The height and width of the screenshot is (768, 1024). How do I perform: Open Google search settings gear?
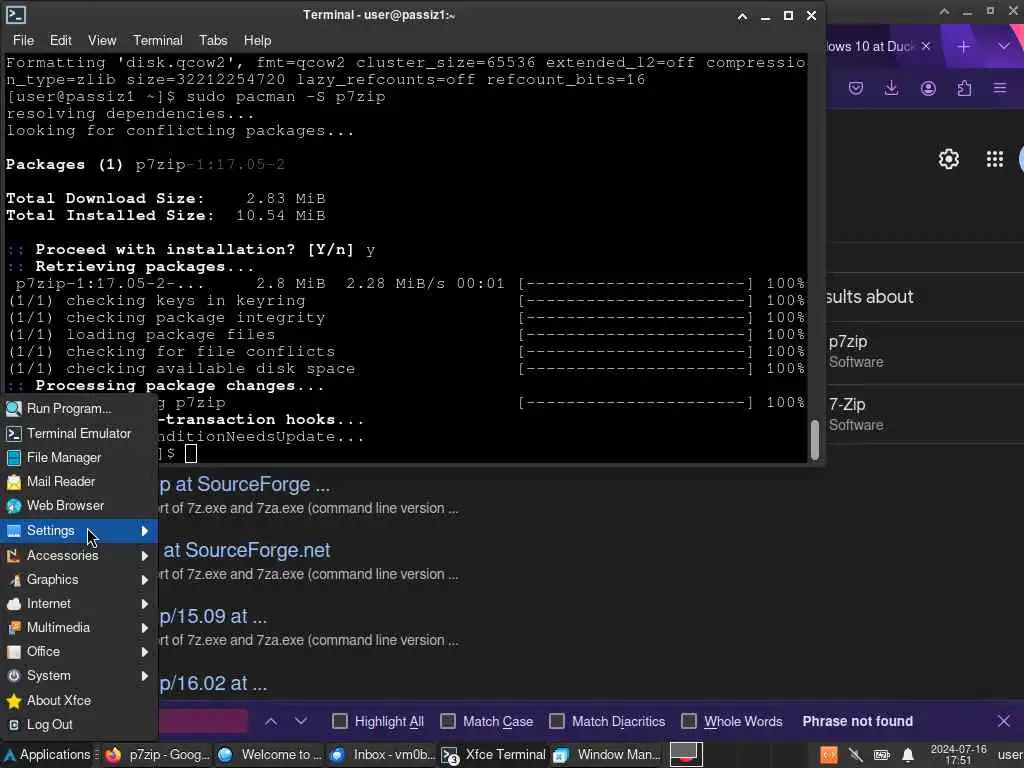[949, 159]
